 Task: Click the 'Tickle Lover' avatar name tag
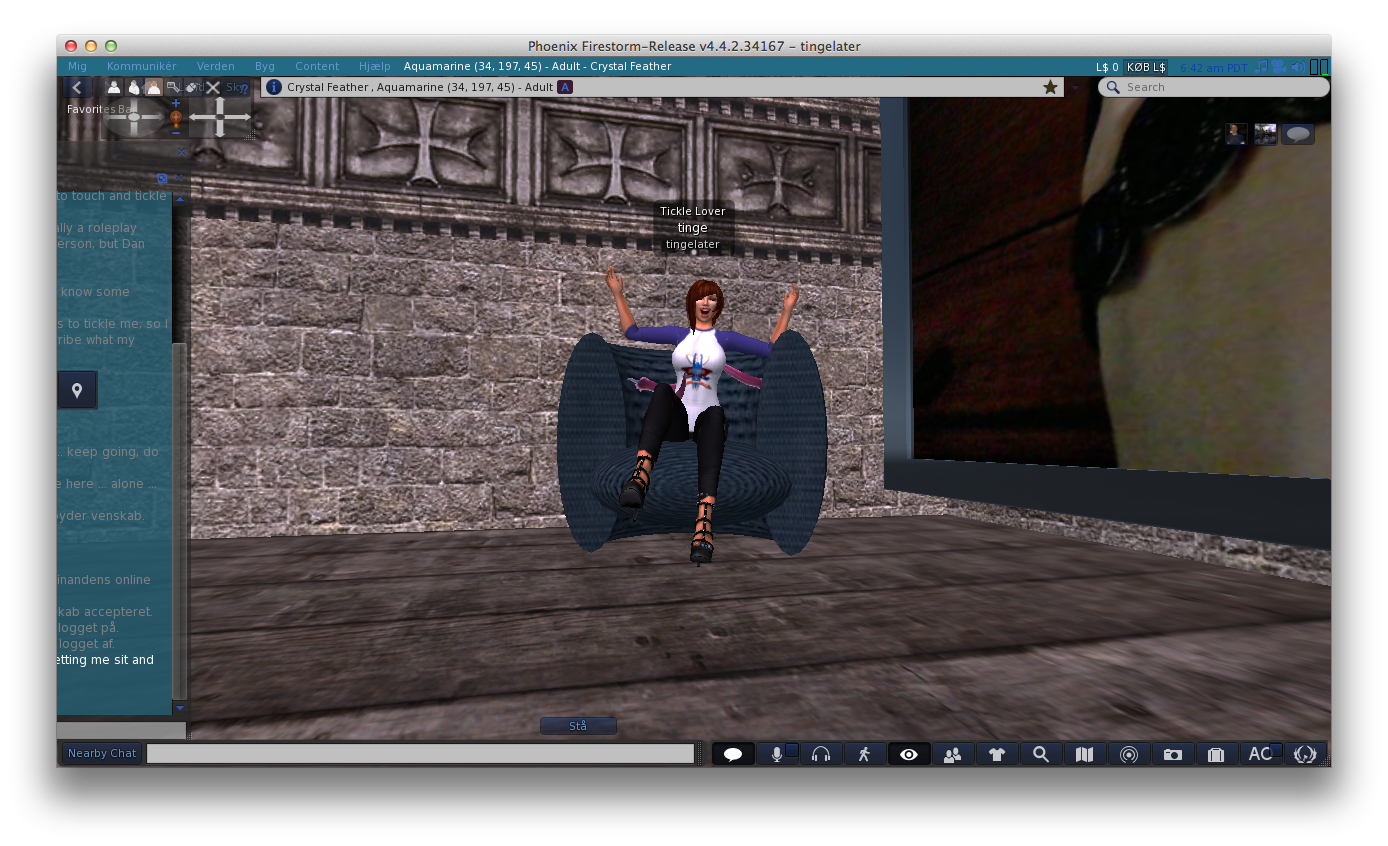[693, 211]
